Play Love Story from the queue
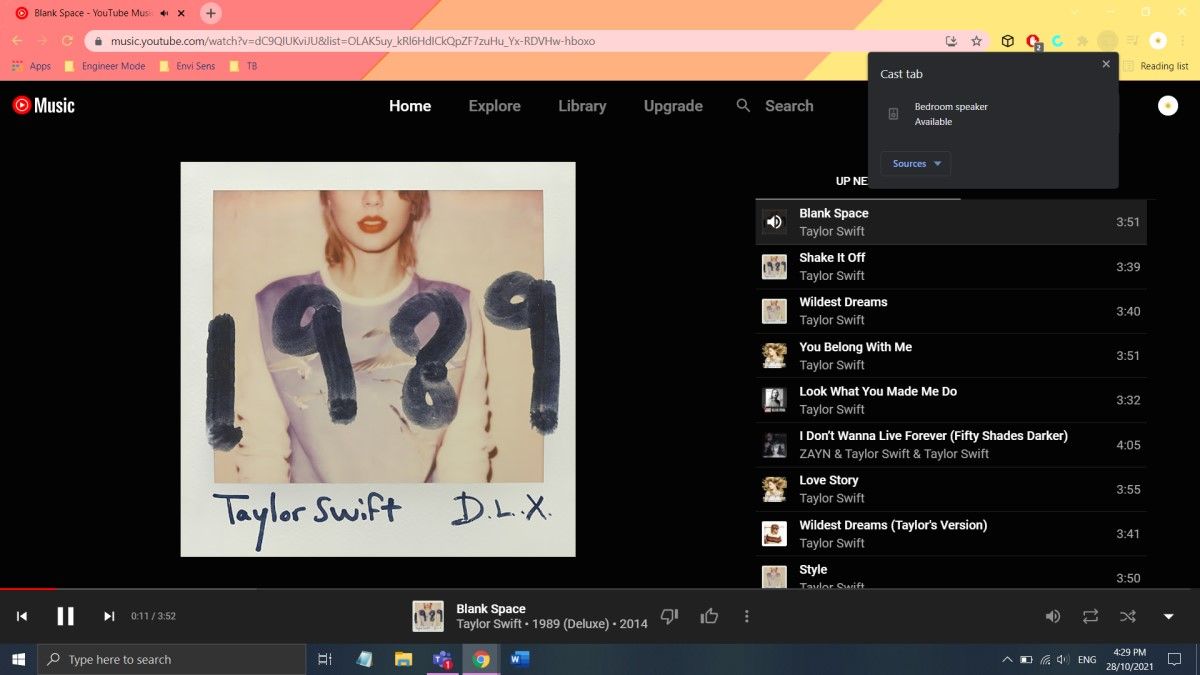The image size is (1200, 675). click(x=951, y=489)
